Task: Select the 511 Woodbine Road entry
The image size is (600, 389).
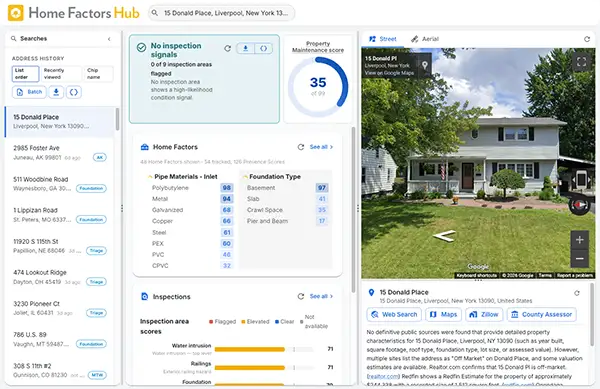Action: [59, 184]
